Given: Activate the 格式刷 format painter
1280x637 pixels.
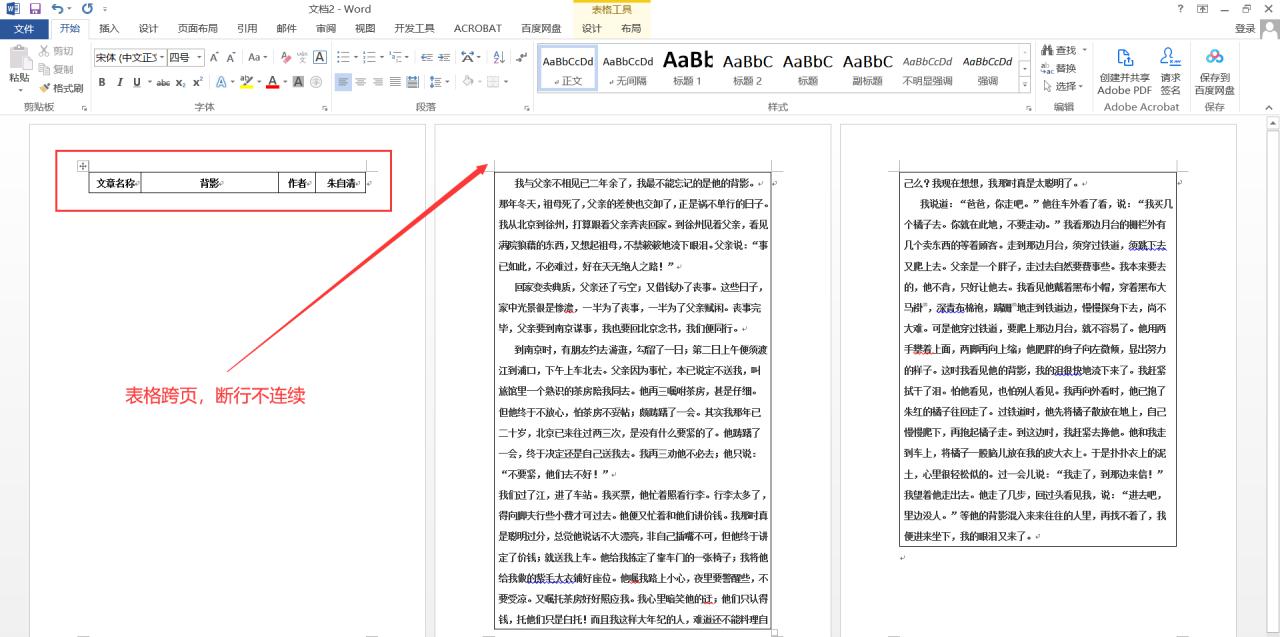Looking at the screenshot, I should tap(61, 88).
